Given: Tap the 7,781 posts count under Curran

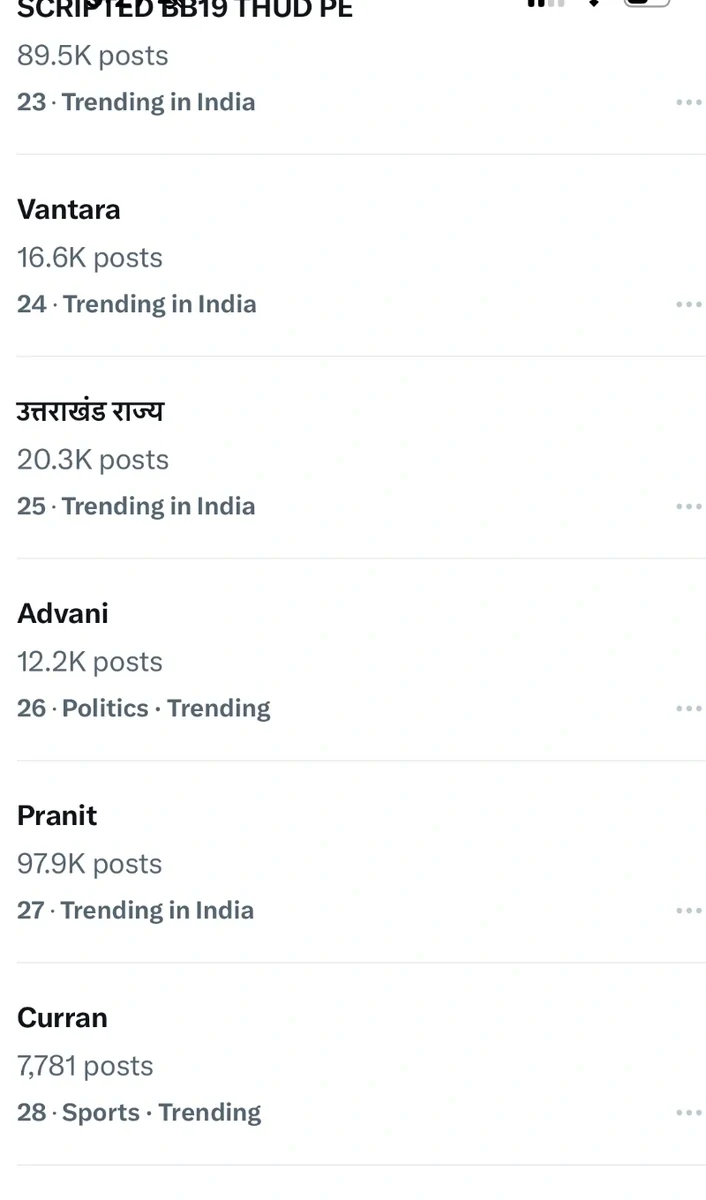Looking at the screenshot, I should [x=85, y=1065].
